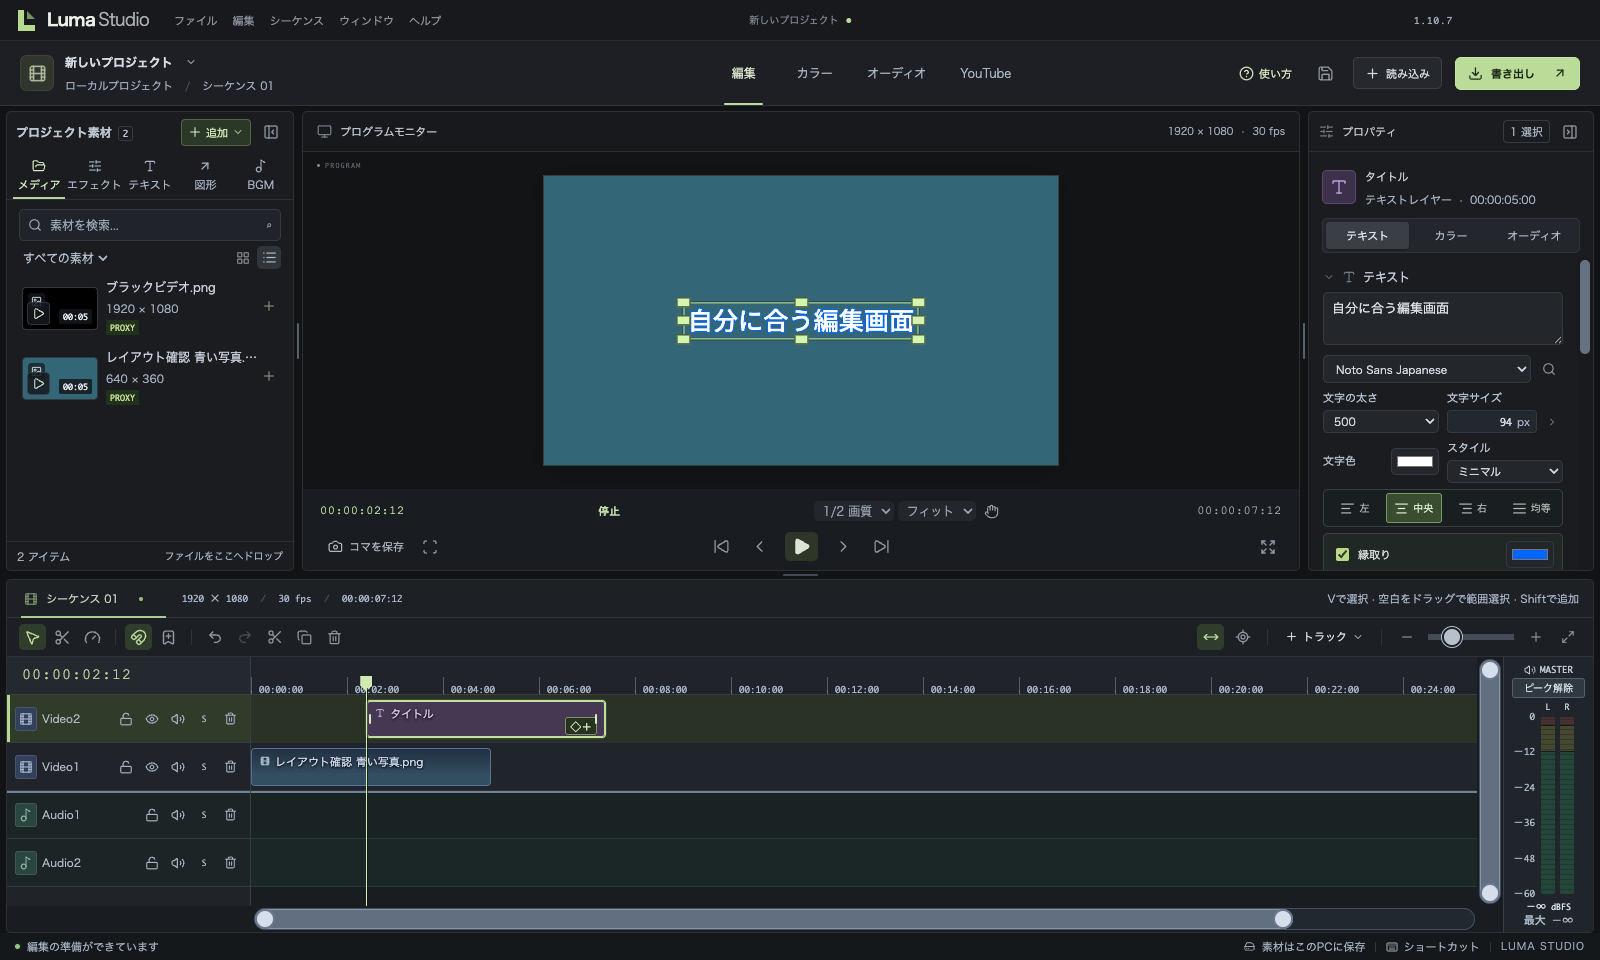Select the テキスト tab in project media

pos(149,174)
